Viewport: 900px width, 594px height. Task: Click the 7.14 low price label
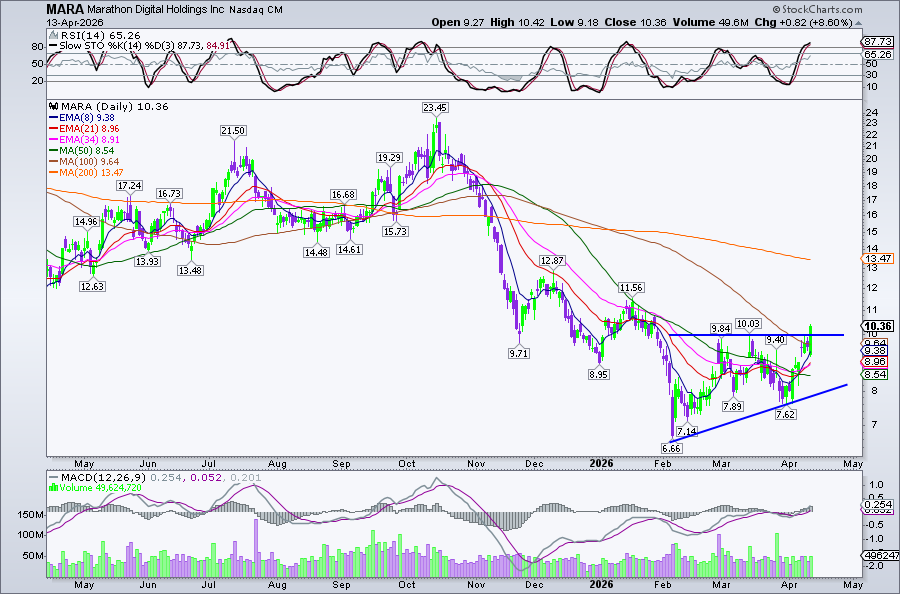click(686, 432)
